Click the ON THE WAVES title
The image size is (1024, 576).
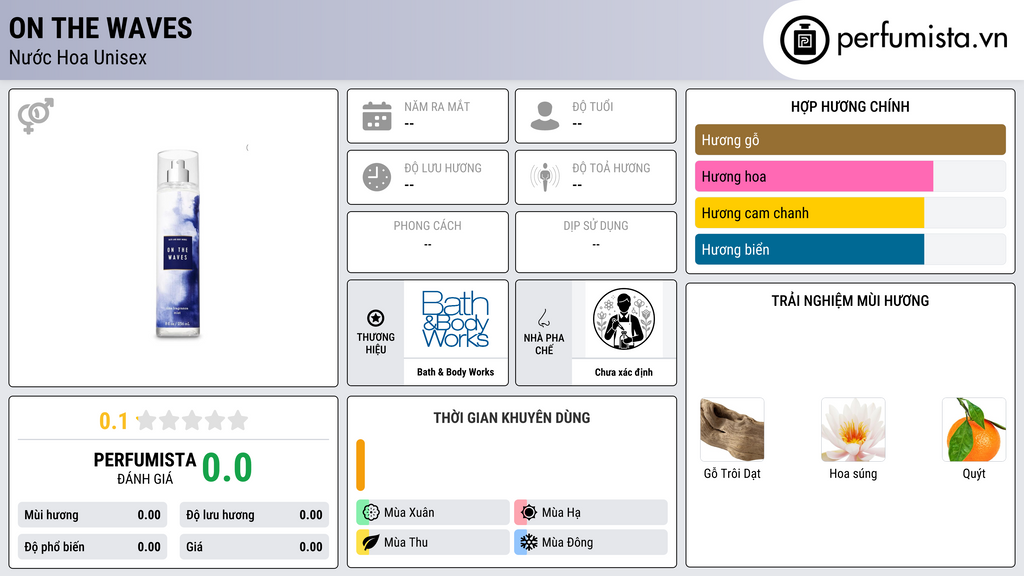[x=101, y=29]
